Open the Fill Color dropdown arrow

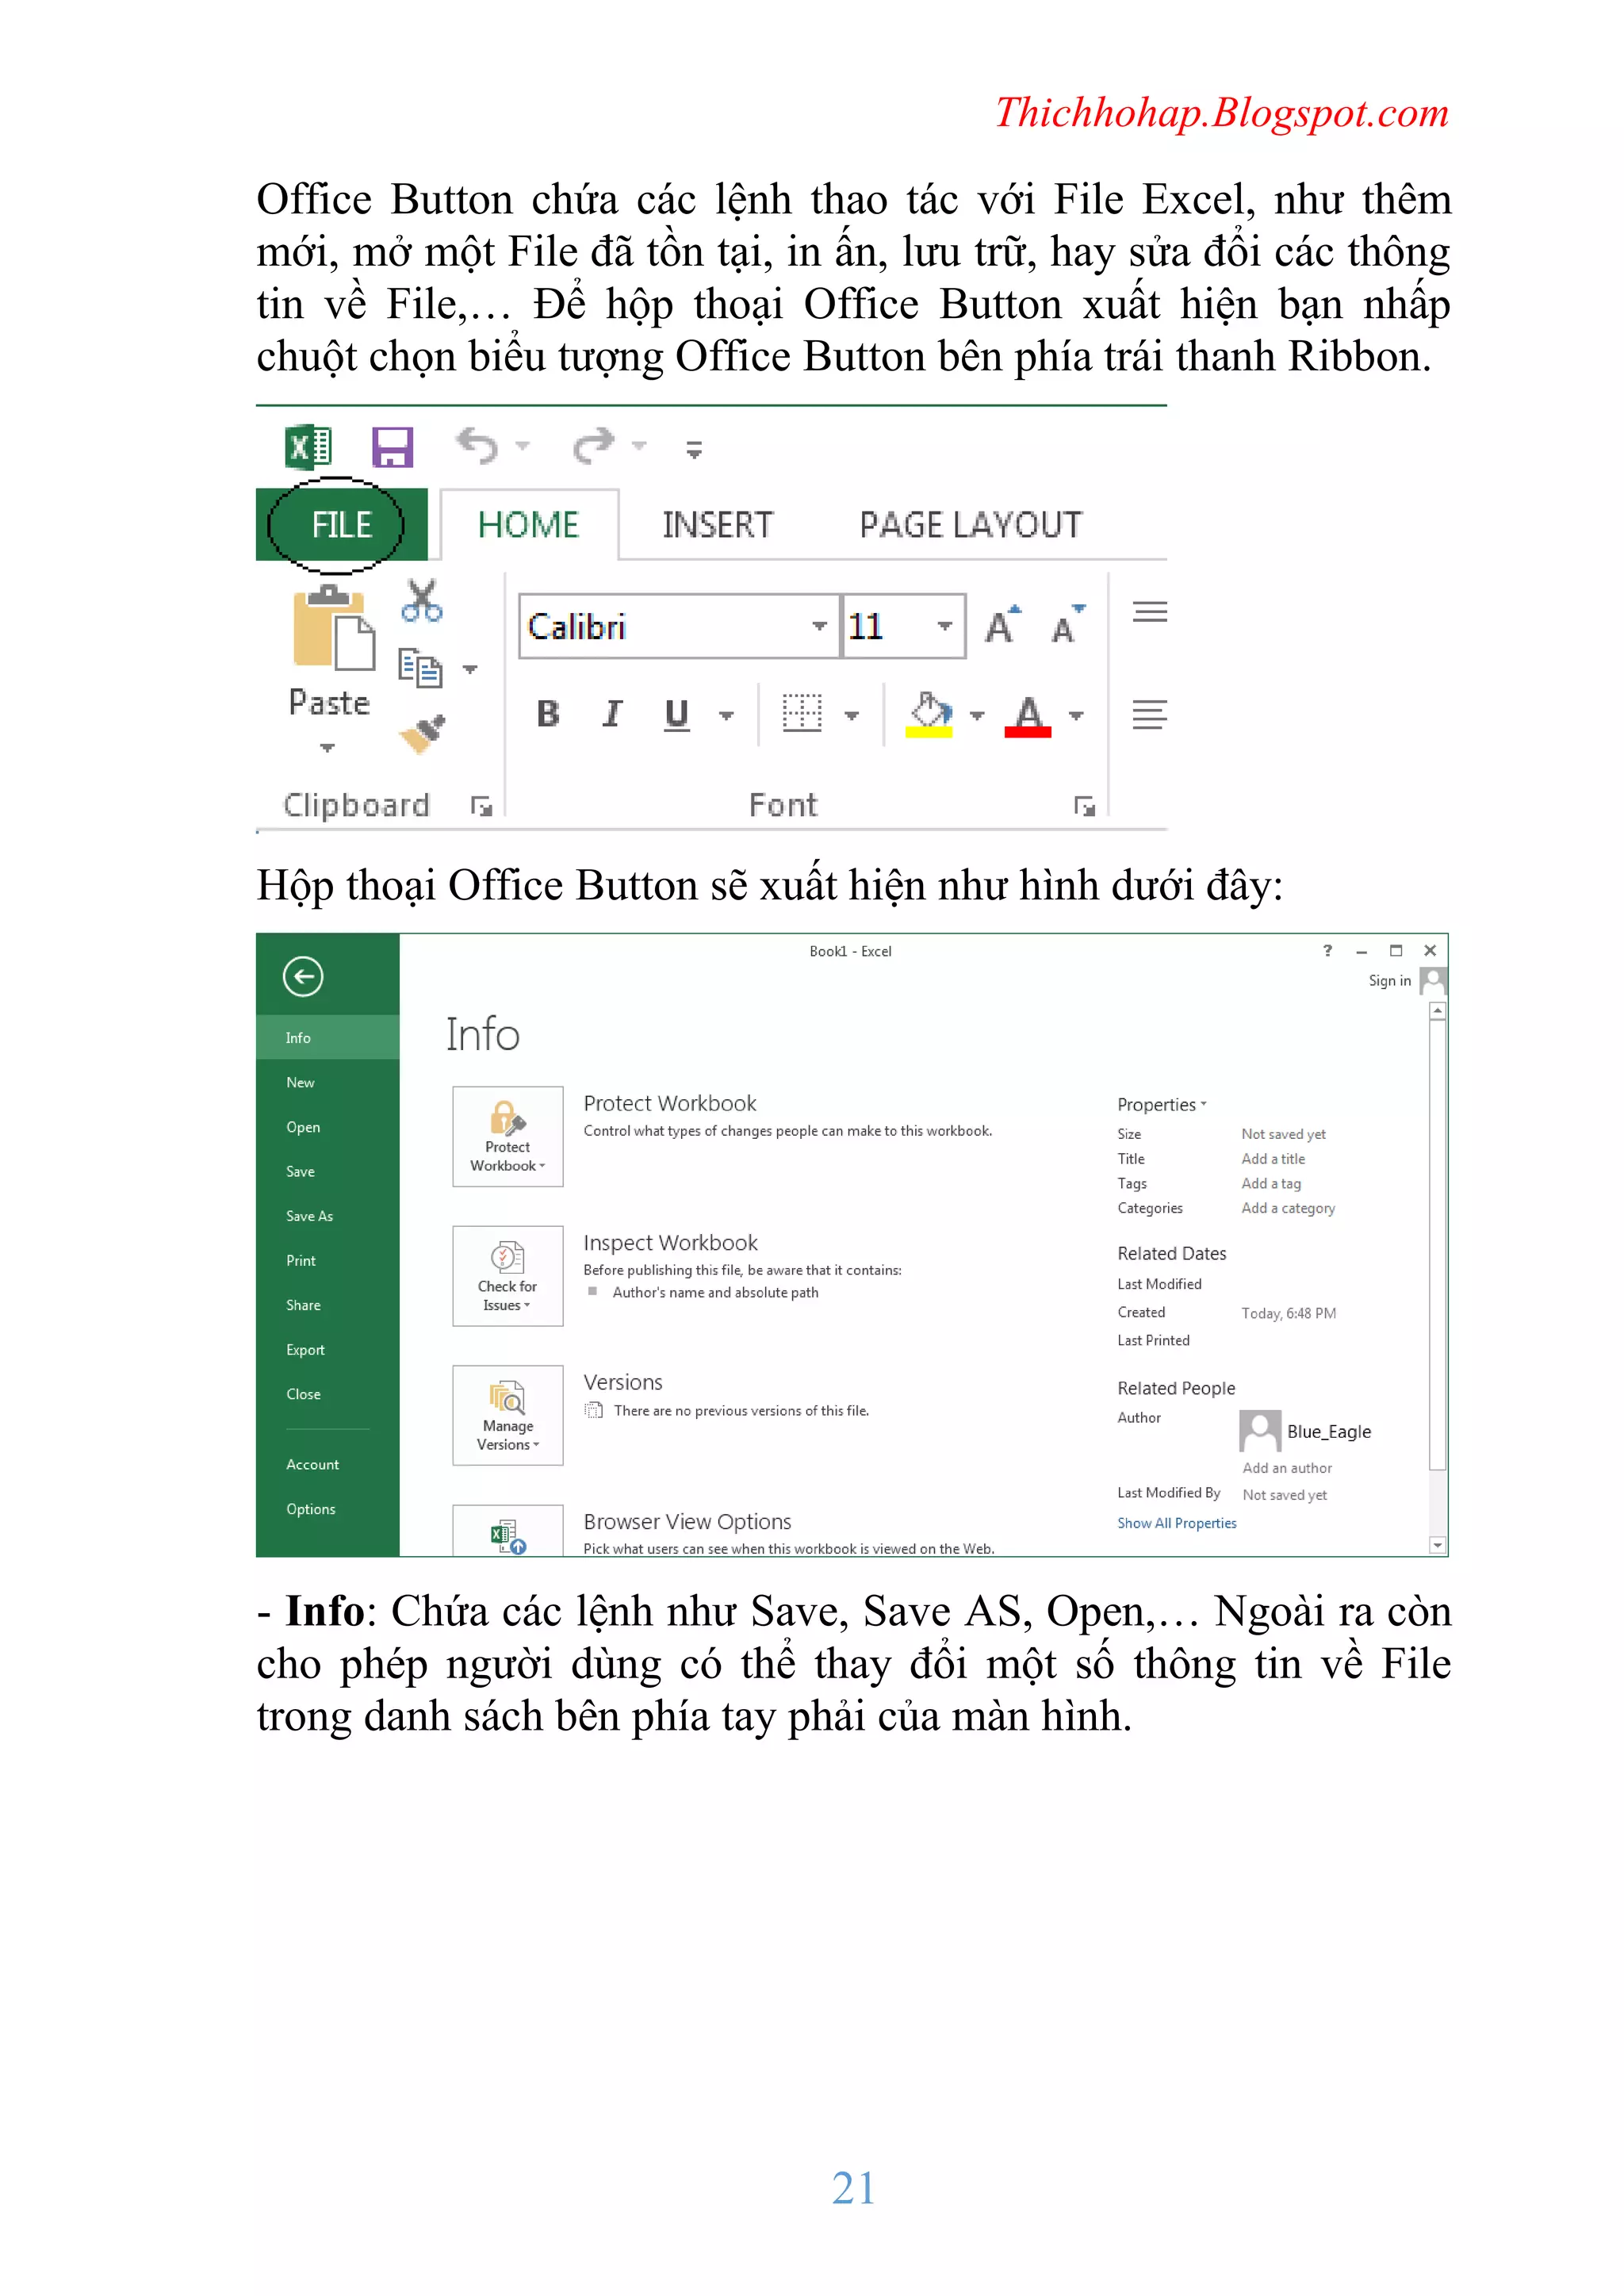click(978, 715)
